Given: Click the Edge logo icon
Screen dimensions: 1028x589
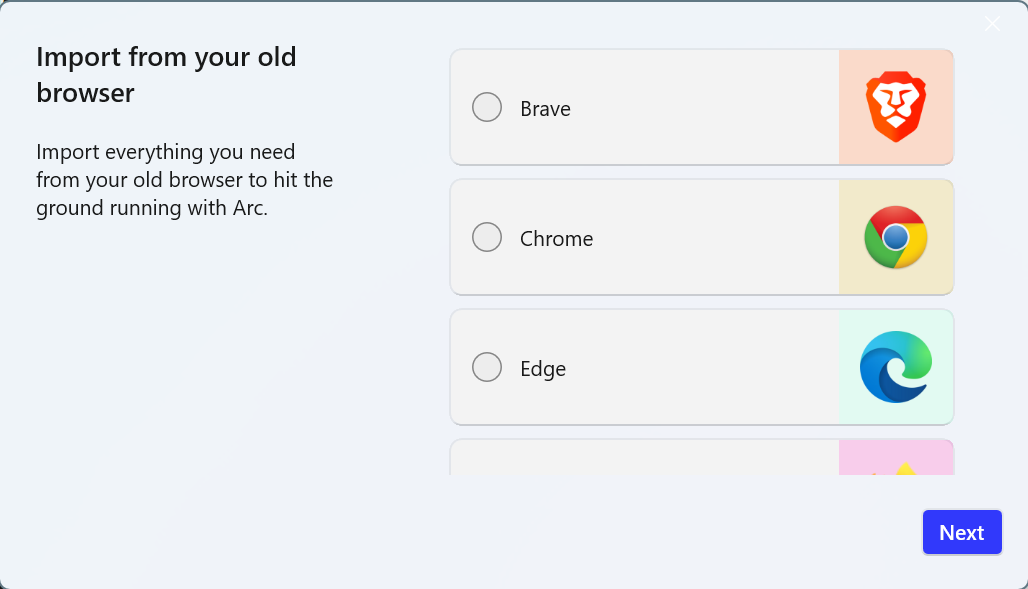Looking at the screenshot, I should coord(896,367).
